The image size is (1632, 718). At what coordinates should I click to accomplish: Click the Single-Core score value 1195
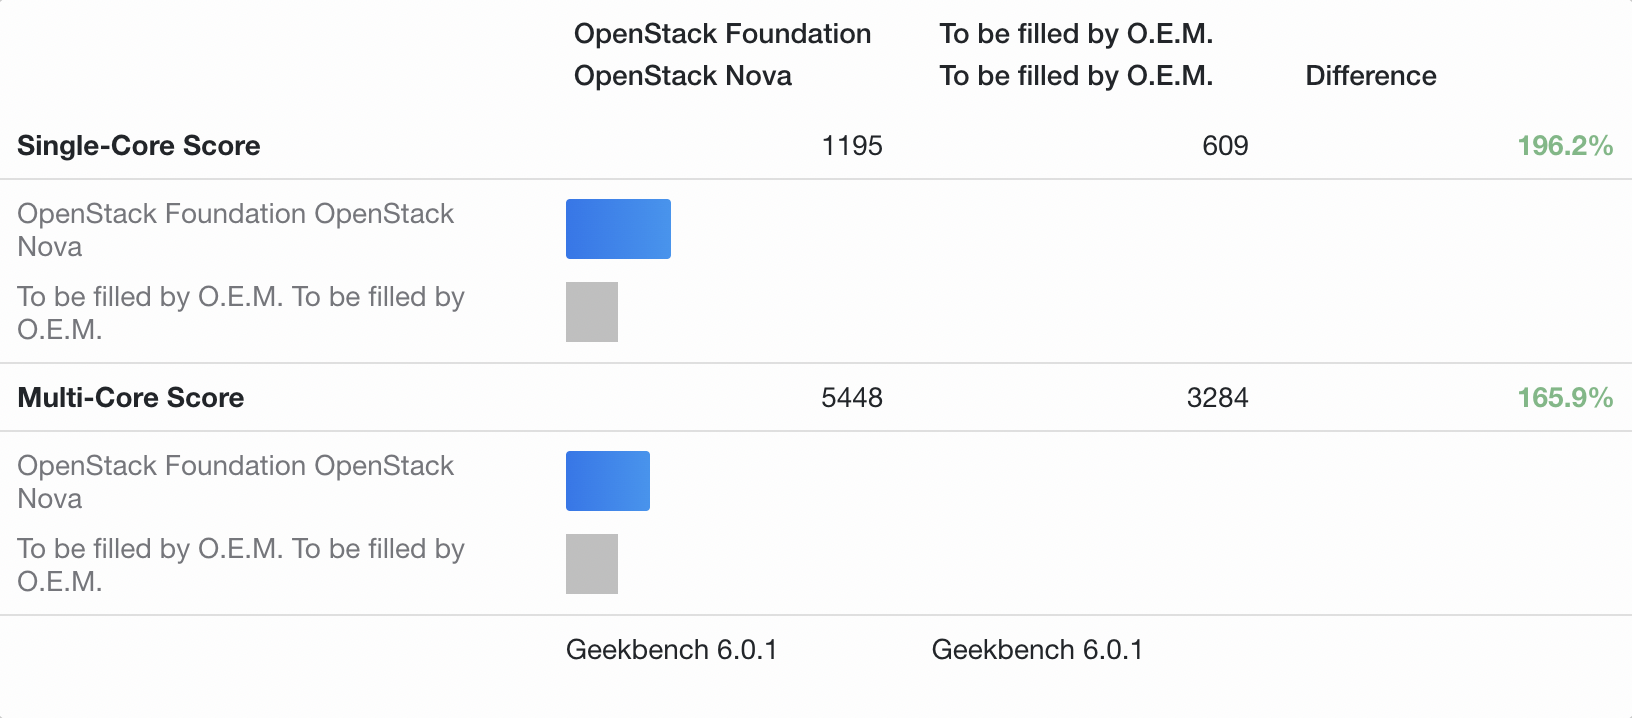(x=852, y=146)
